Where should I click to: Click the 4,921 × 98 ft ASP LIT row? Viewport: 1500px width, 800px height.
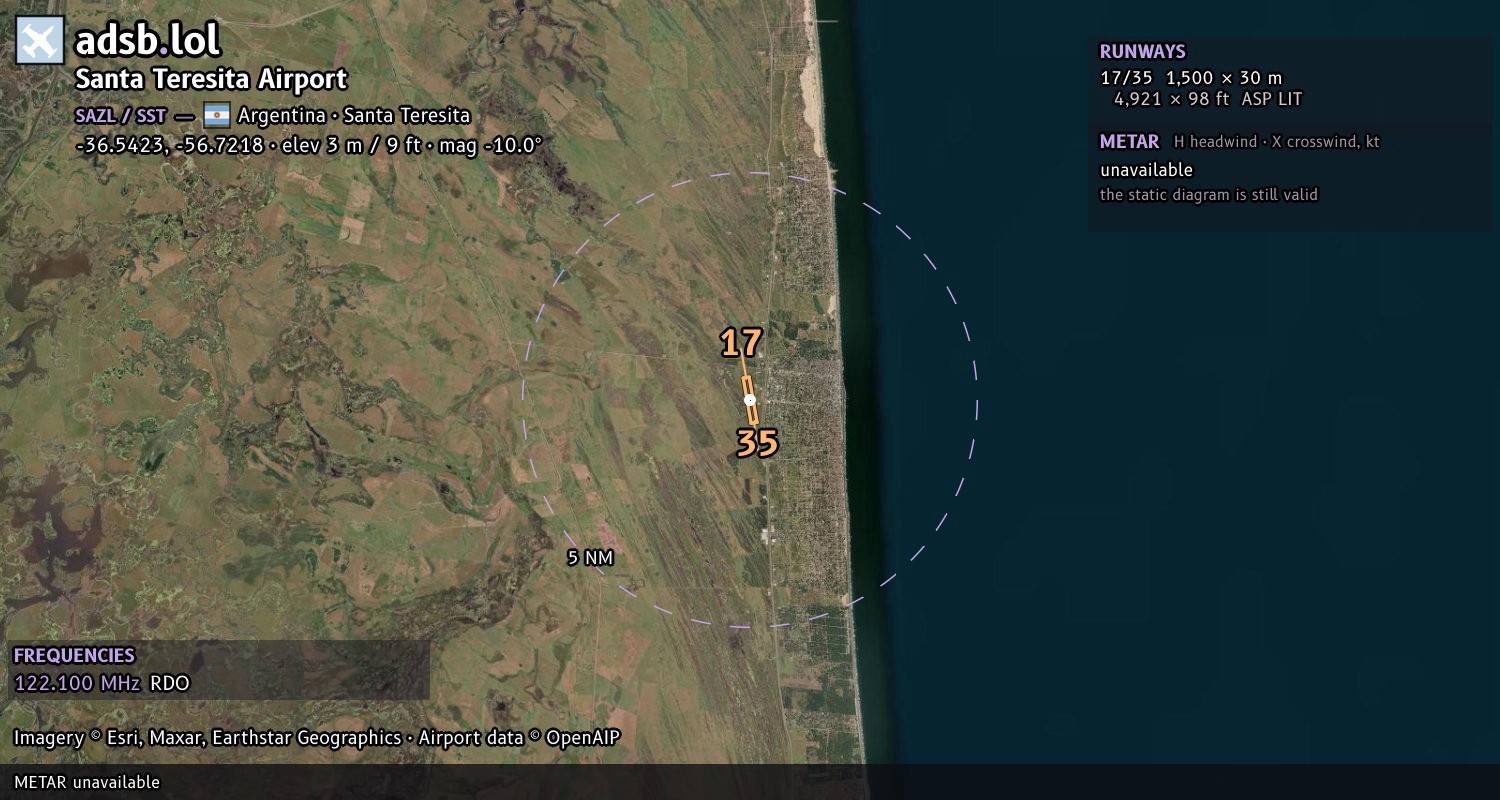(x=1208, y=99)
